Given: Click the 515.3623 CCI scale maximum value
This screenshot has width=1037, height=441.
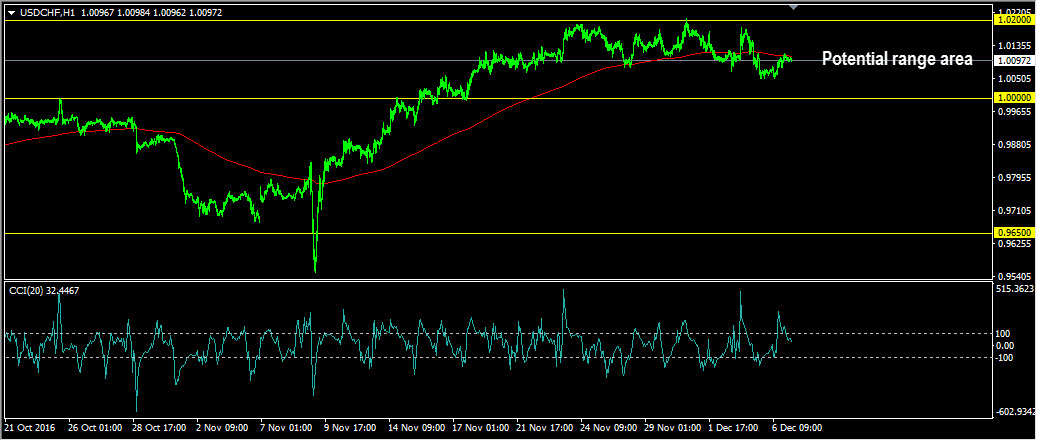Looking at the screenshot, I should tap(1016, 288).
